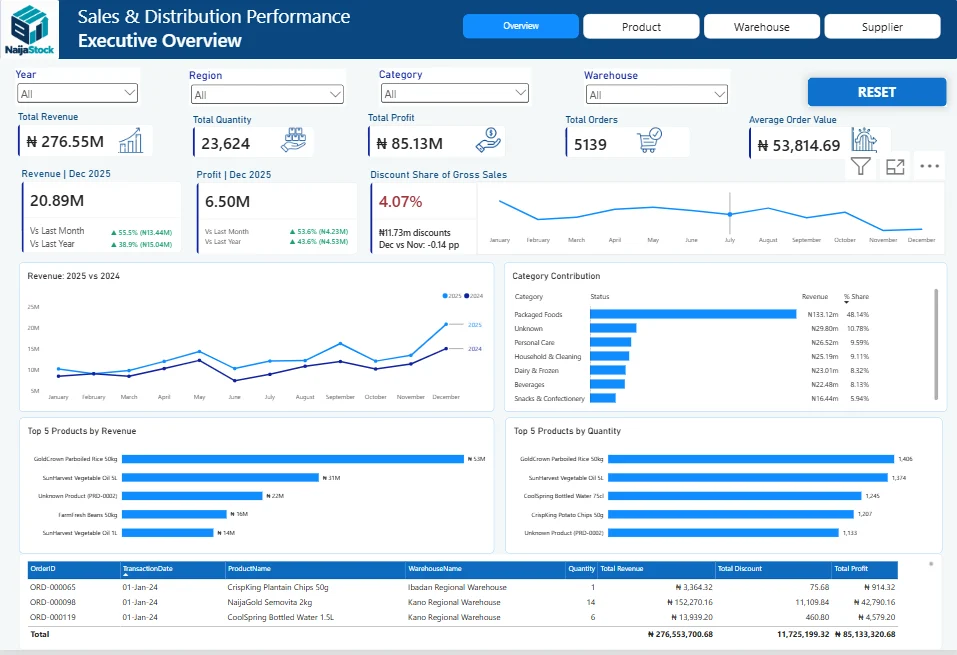This screenshot has height=655, width=957.
Task: Open the visual filter funnel icon
Action: pyautogui.click(x=861, y=166)
